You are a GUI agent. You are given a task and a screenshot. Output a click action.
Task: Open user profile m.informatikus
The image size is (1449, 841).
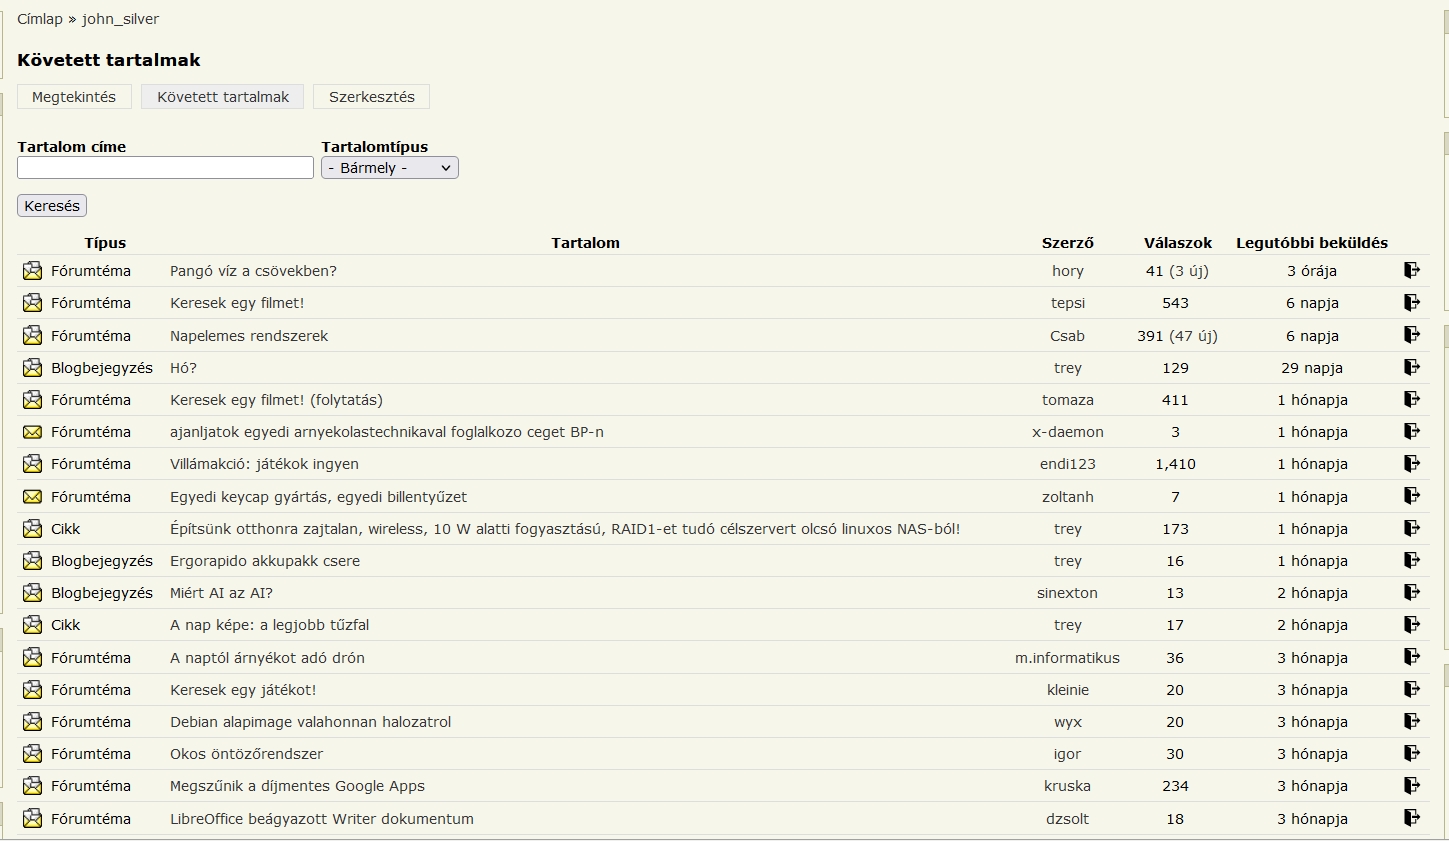(x=1067, y=657)
